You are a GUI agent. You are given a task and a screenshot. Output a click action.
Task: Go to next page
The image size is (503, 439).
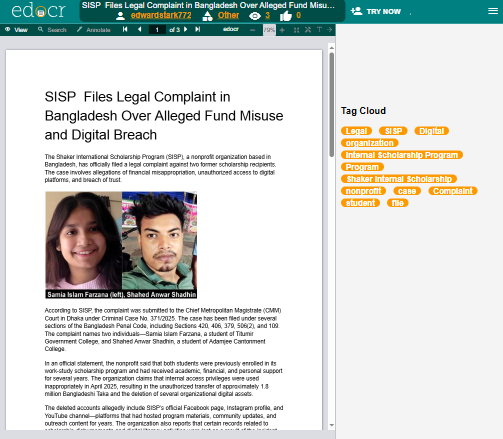[x=186, y=29]
